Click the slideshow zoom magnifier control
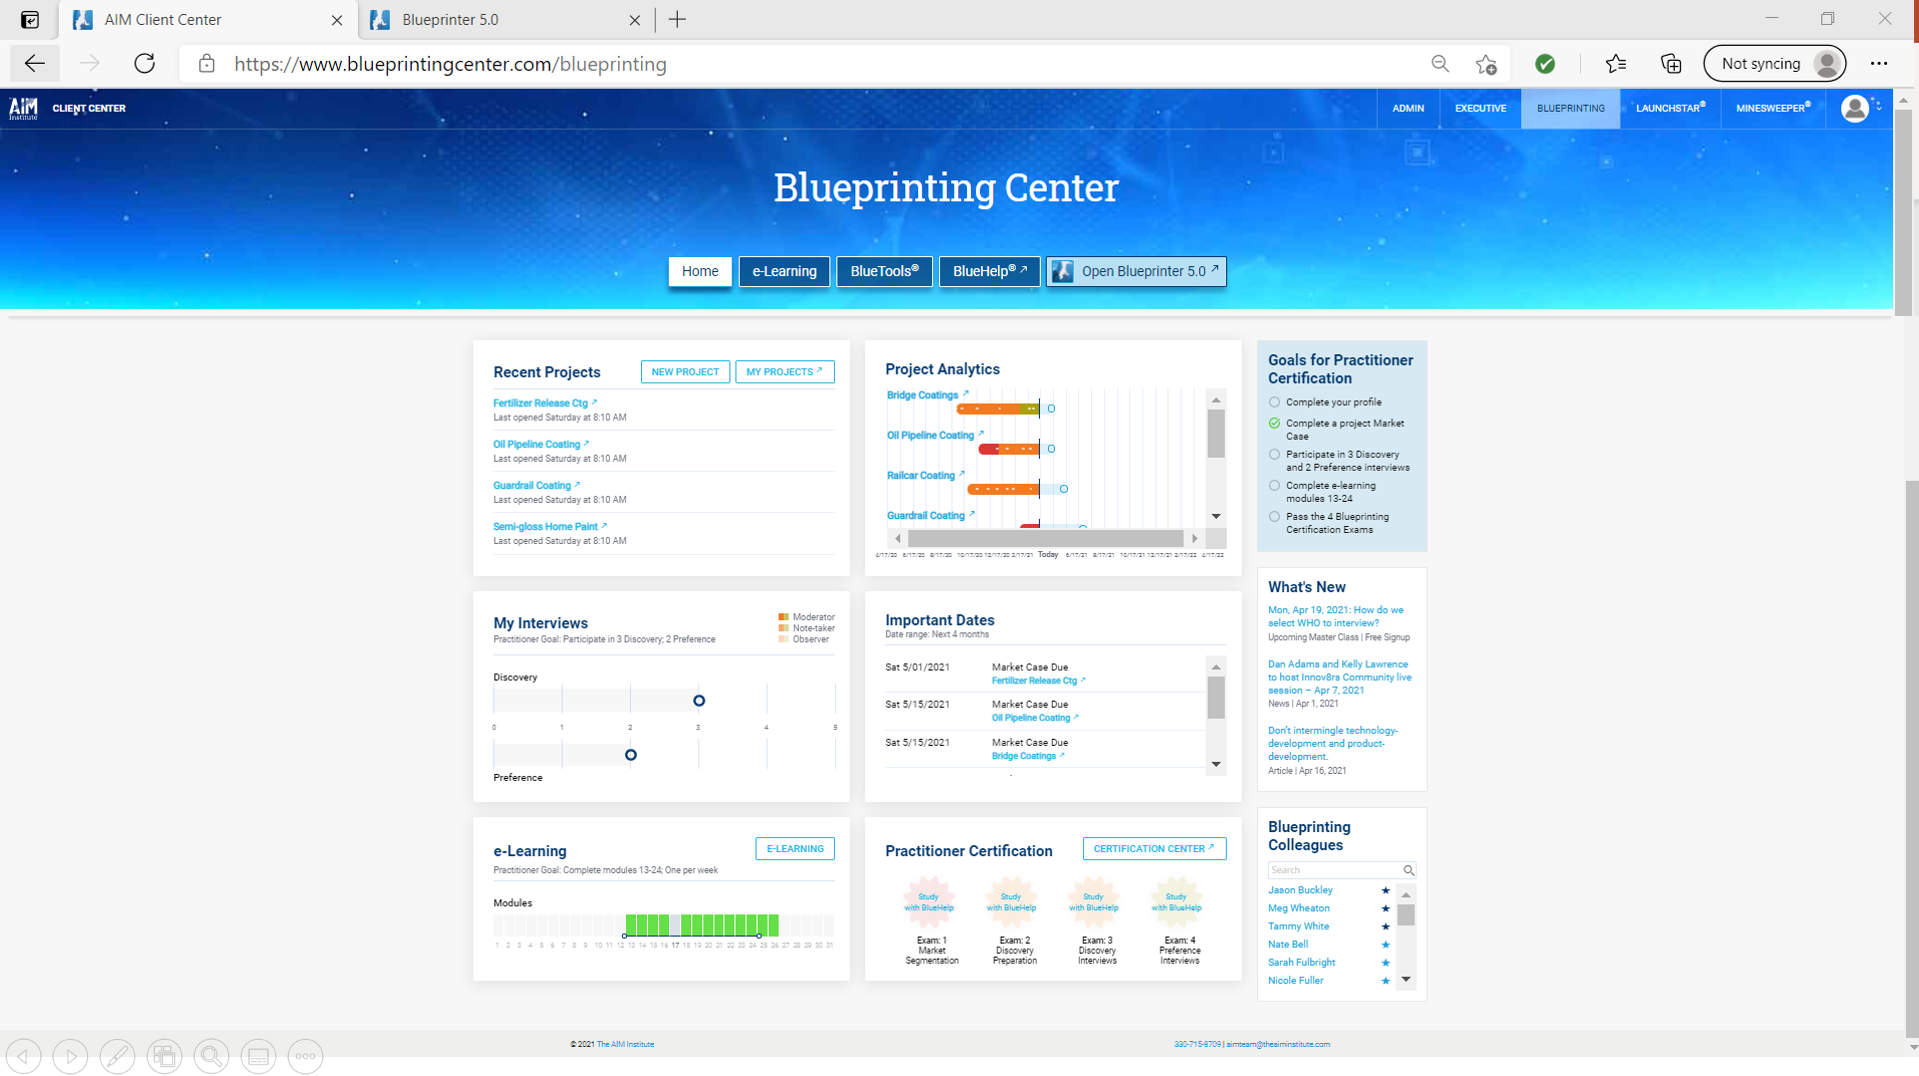 coord(211,1056)
